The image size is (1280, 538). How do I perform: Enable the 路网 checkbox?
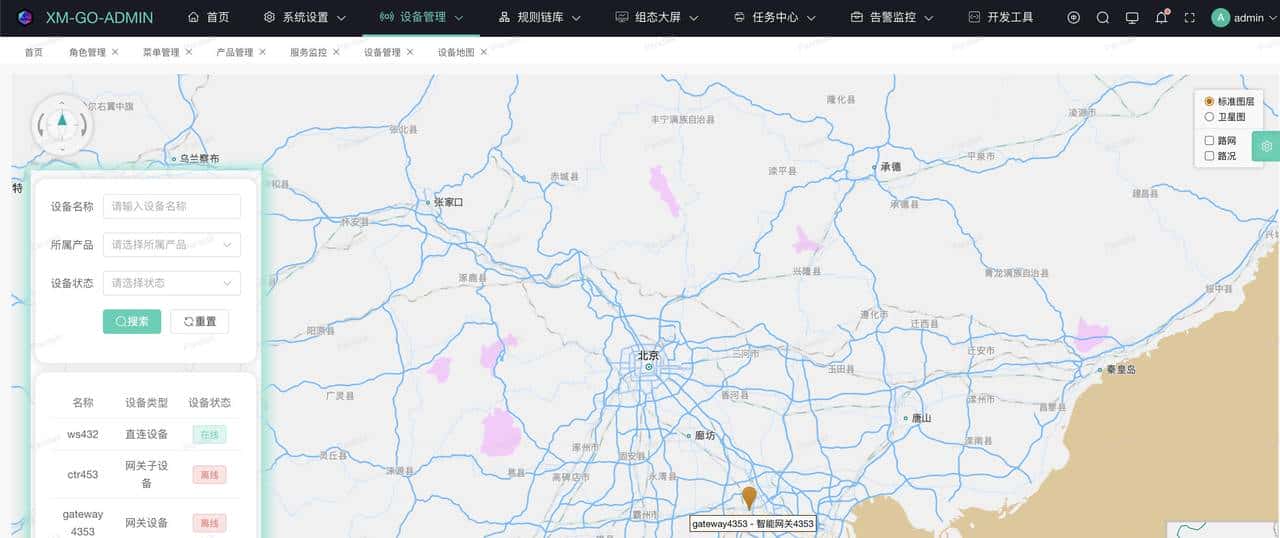click(x=1209, y=141)
